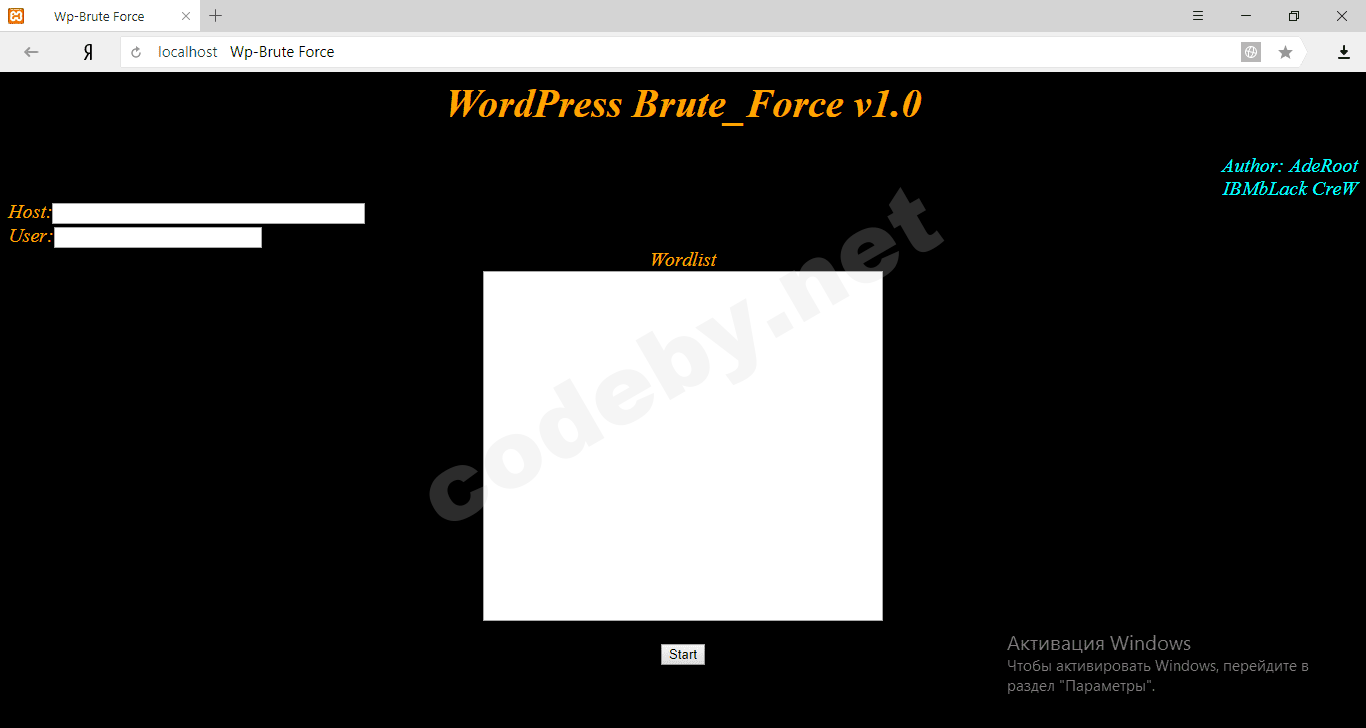Click into the Host input field

[208, 213]
